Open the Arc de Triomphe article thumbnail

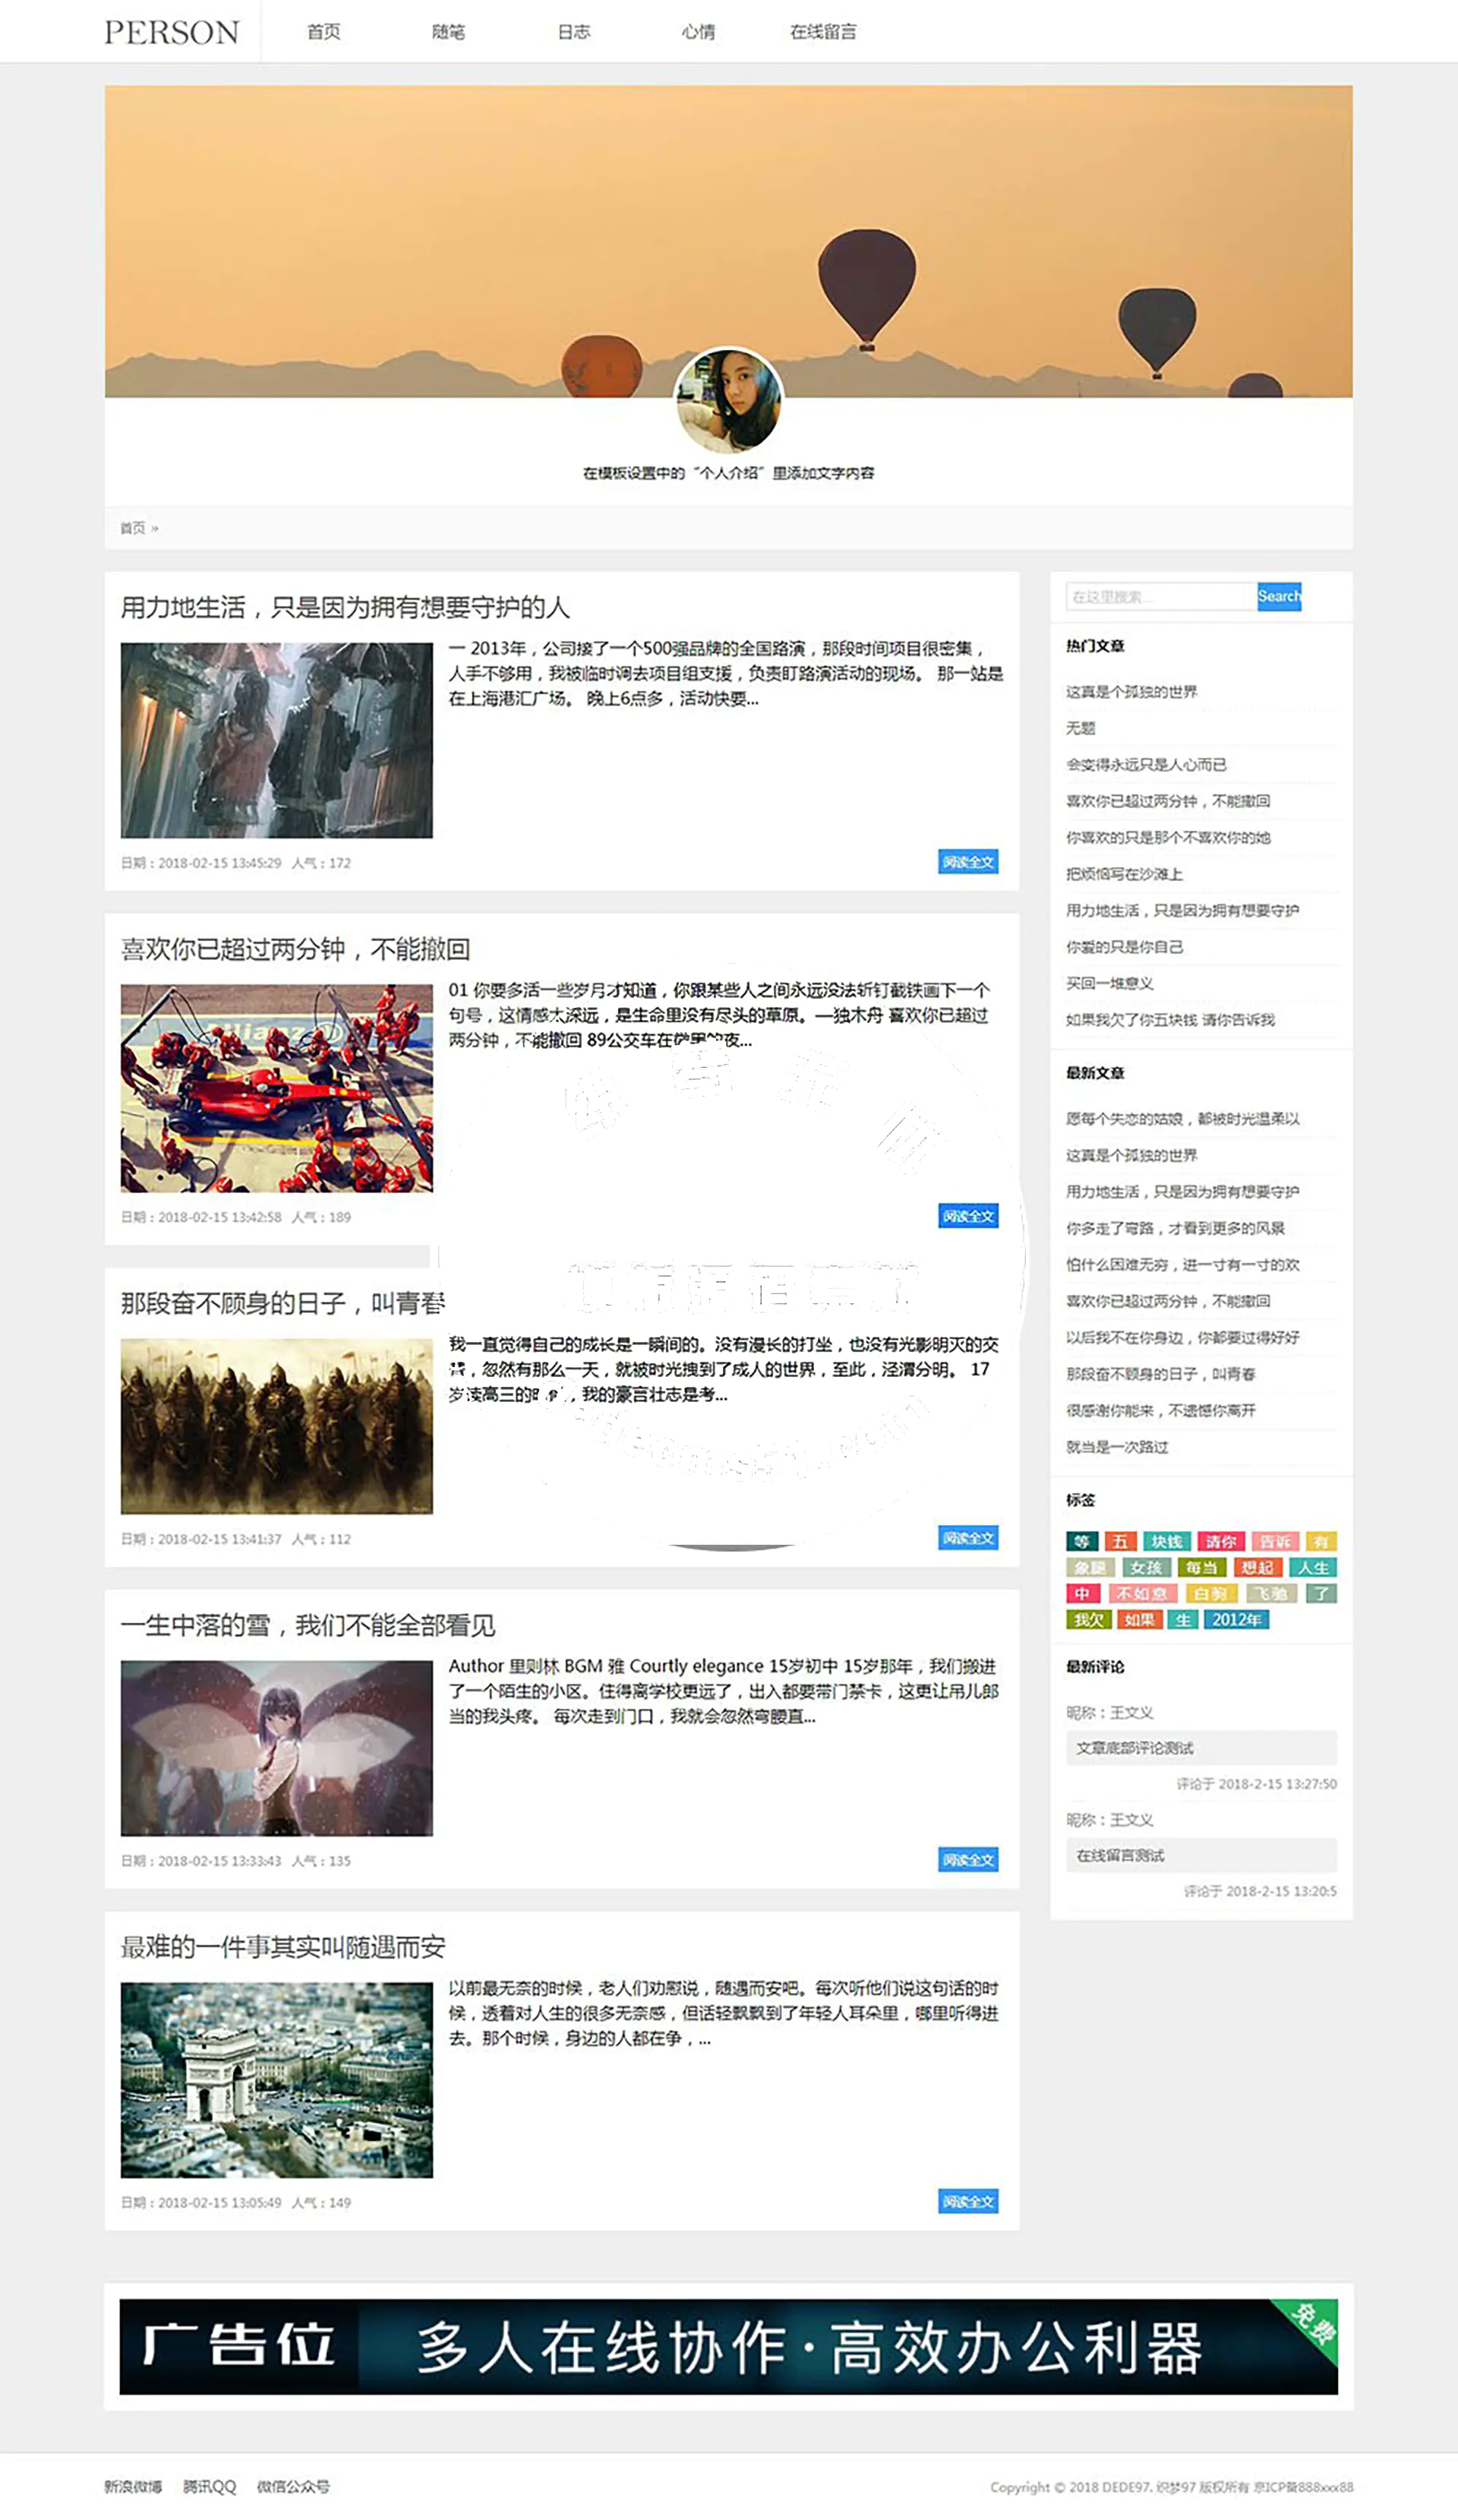click(277, 2079)
